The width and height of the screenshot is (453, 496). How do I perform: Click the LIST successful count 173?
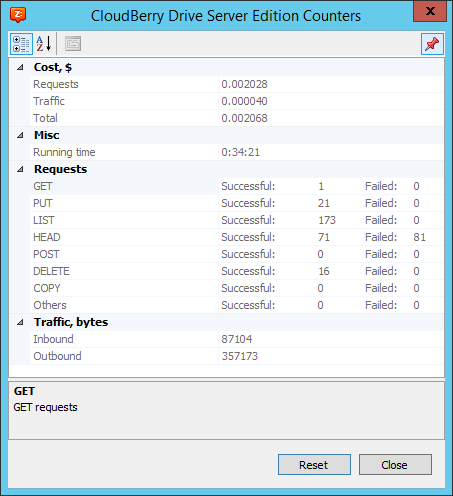327,220
